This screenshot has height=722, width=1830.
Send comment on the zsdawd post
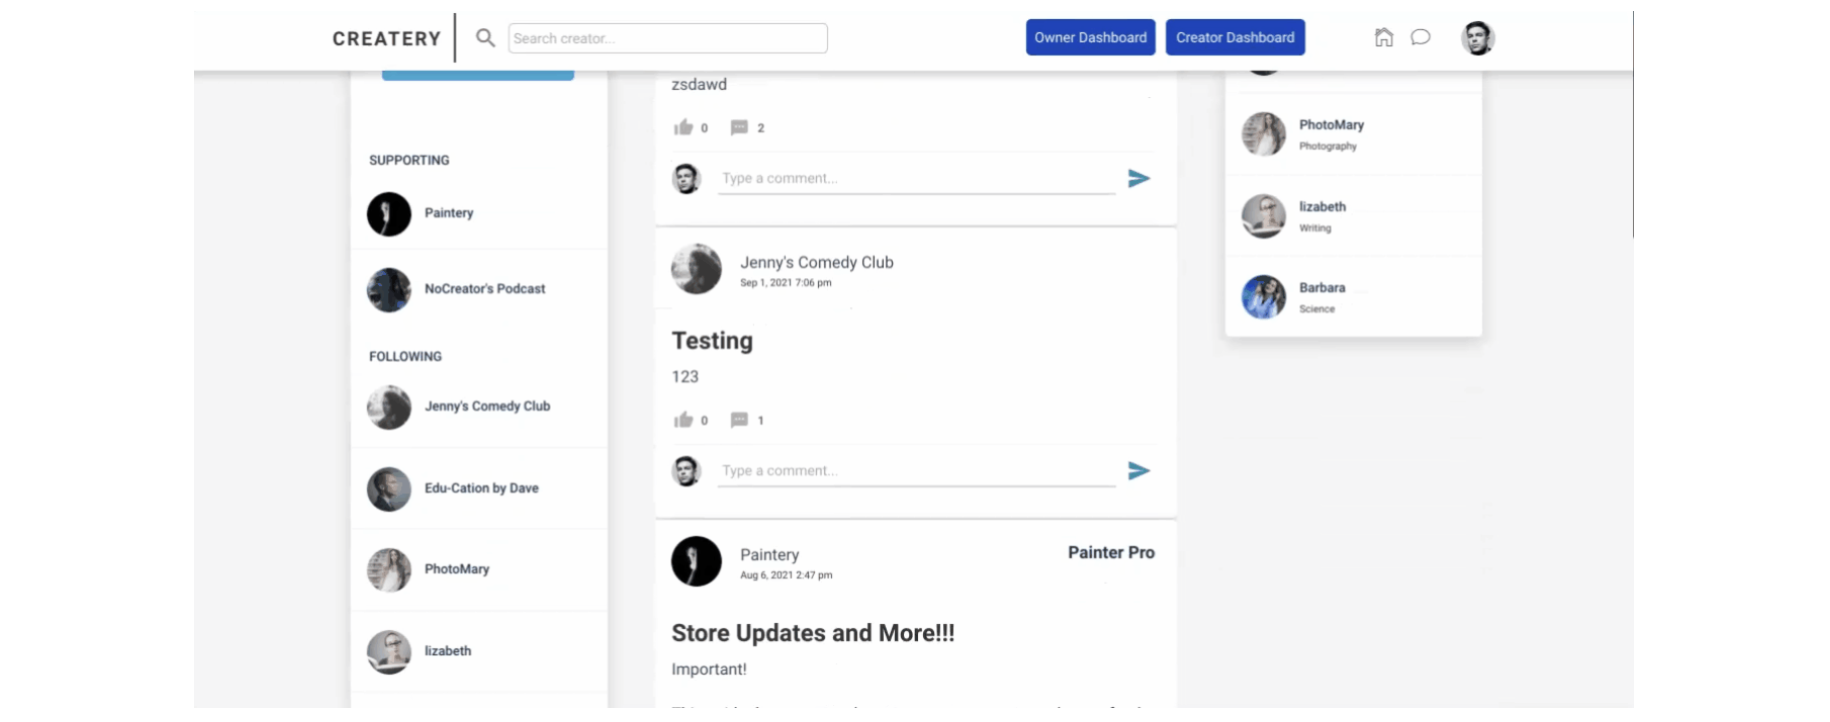(1138, 179)
